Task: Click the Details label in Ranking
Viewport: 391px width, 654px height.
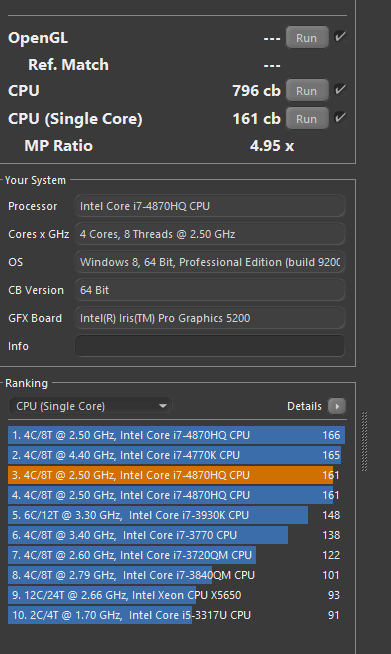Action: 304,406
